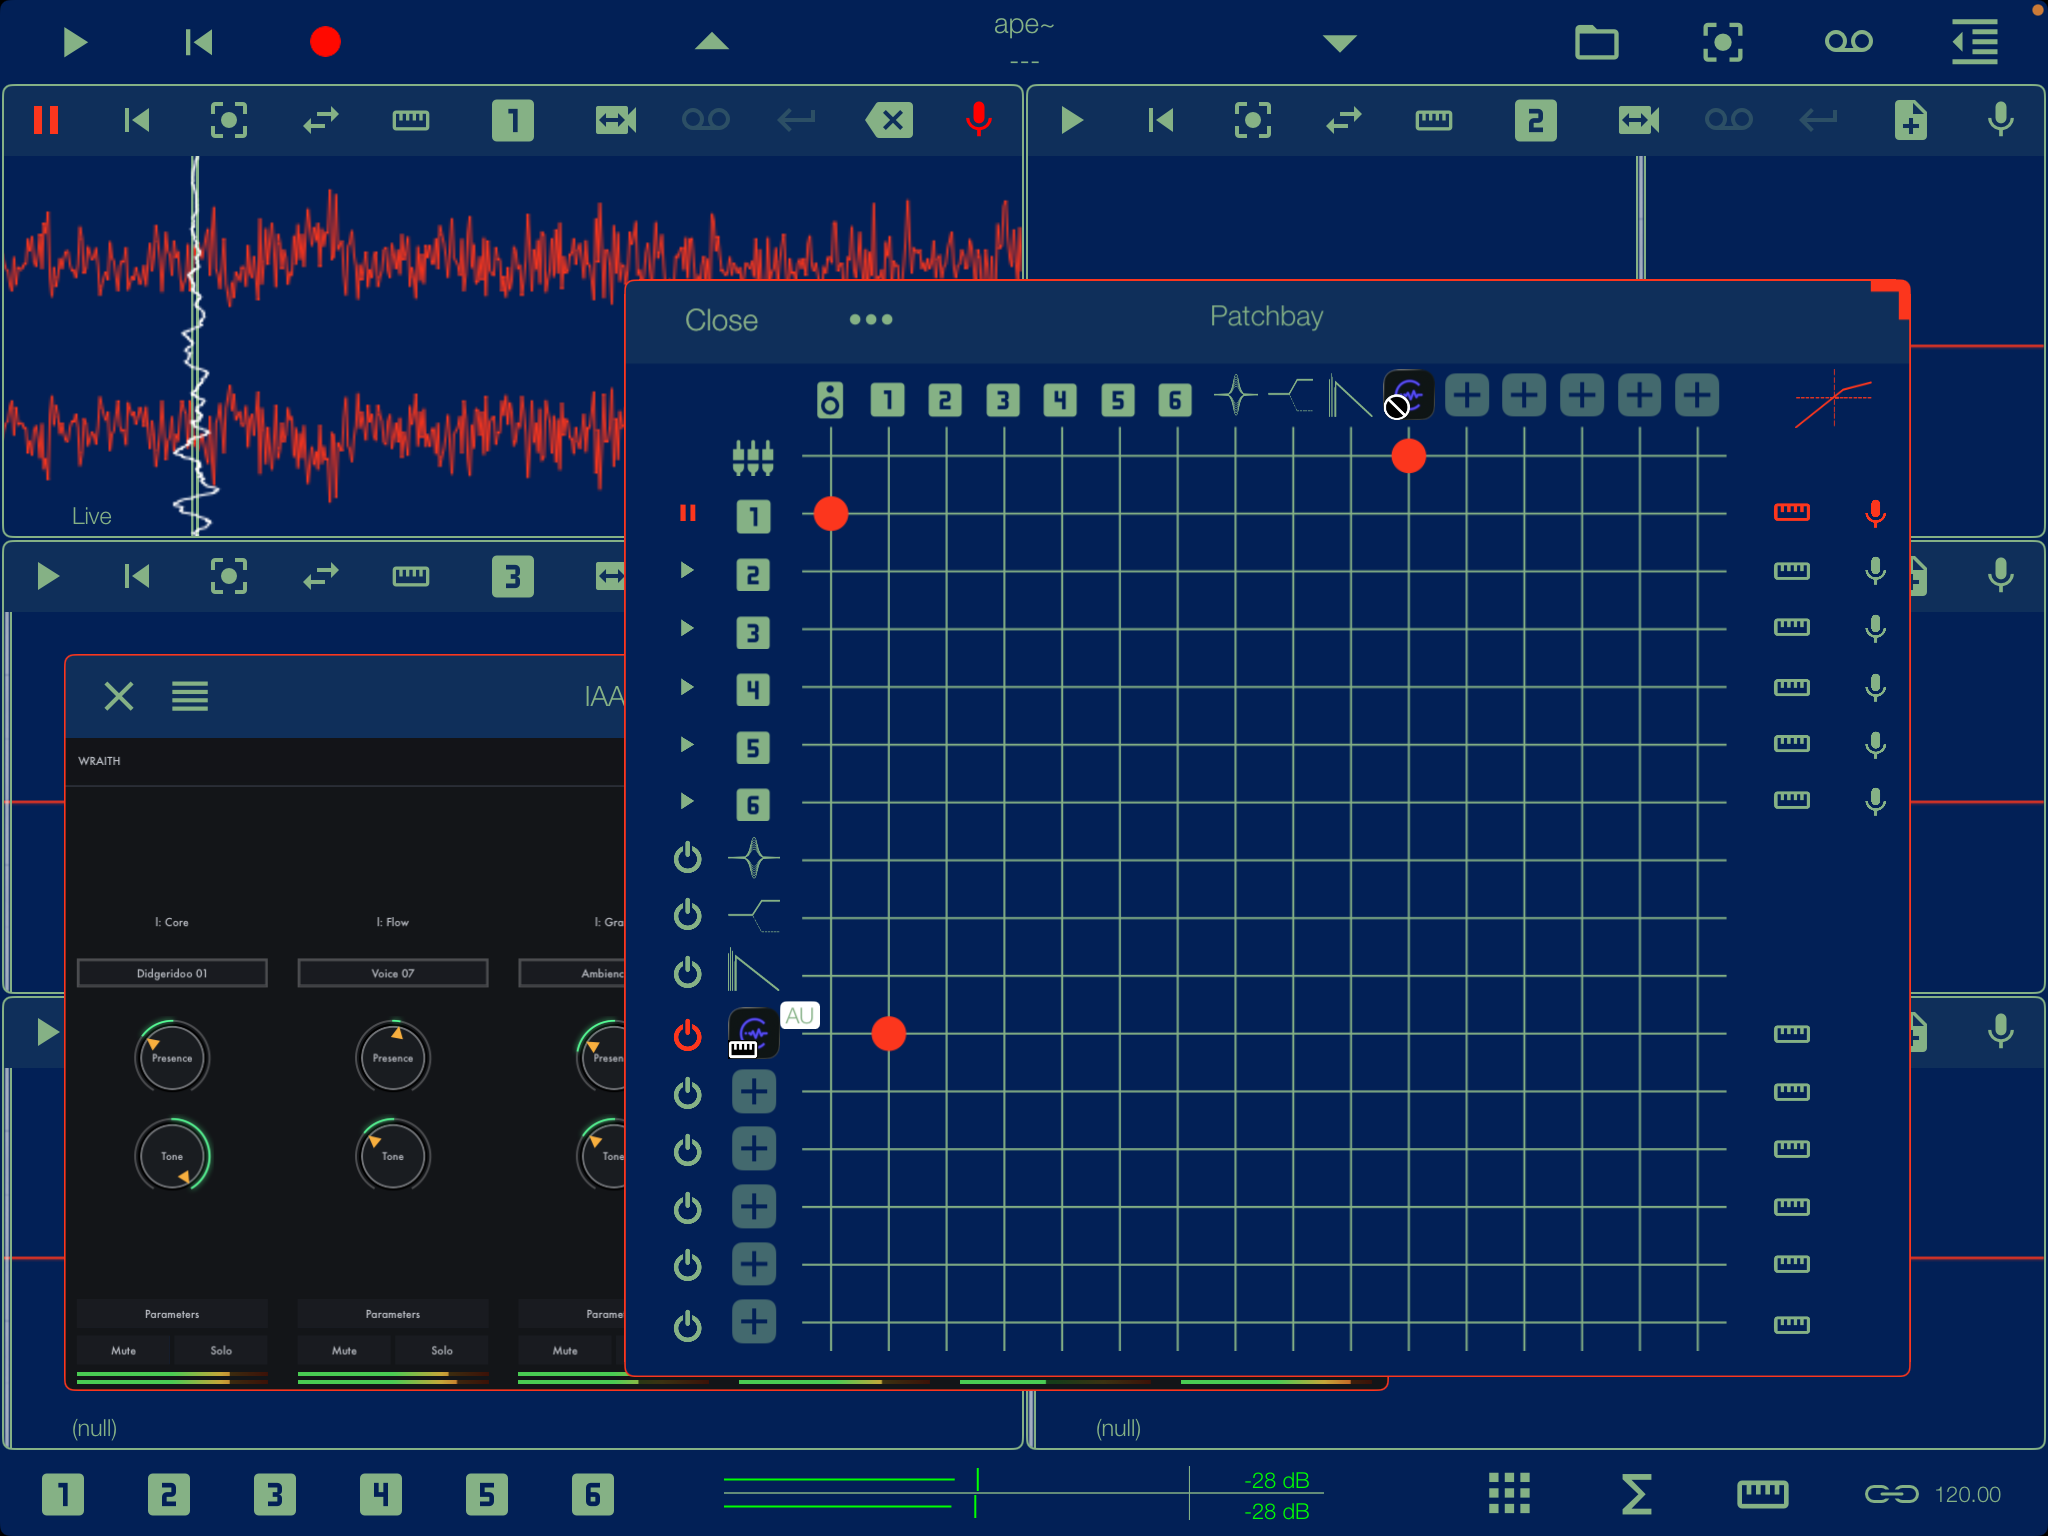
Task: Click the top bar focus frame icon
Action: 1723,42
